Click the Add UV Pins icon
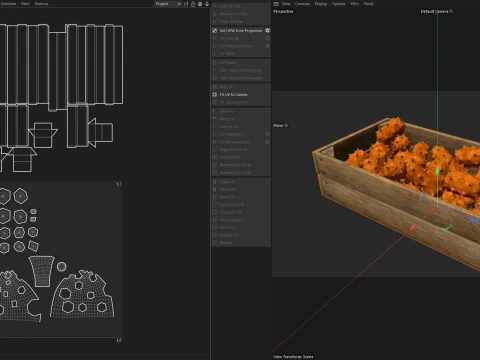 click(215, 6)
